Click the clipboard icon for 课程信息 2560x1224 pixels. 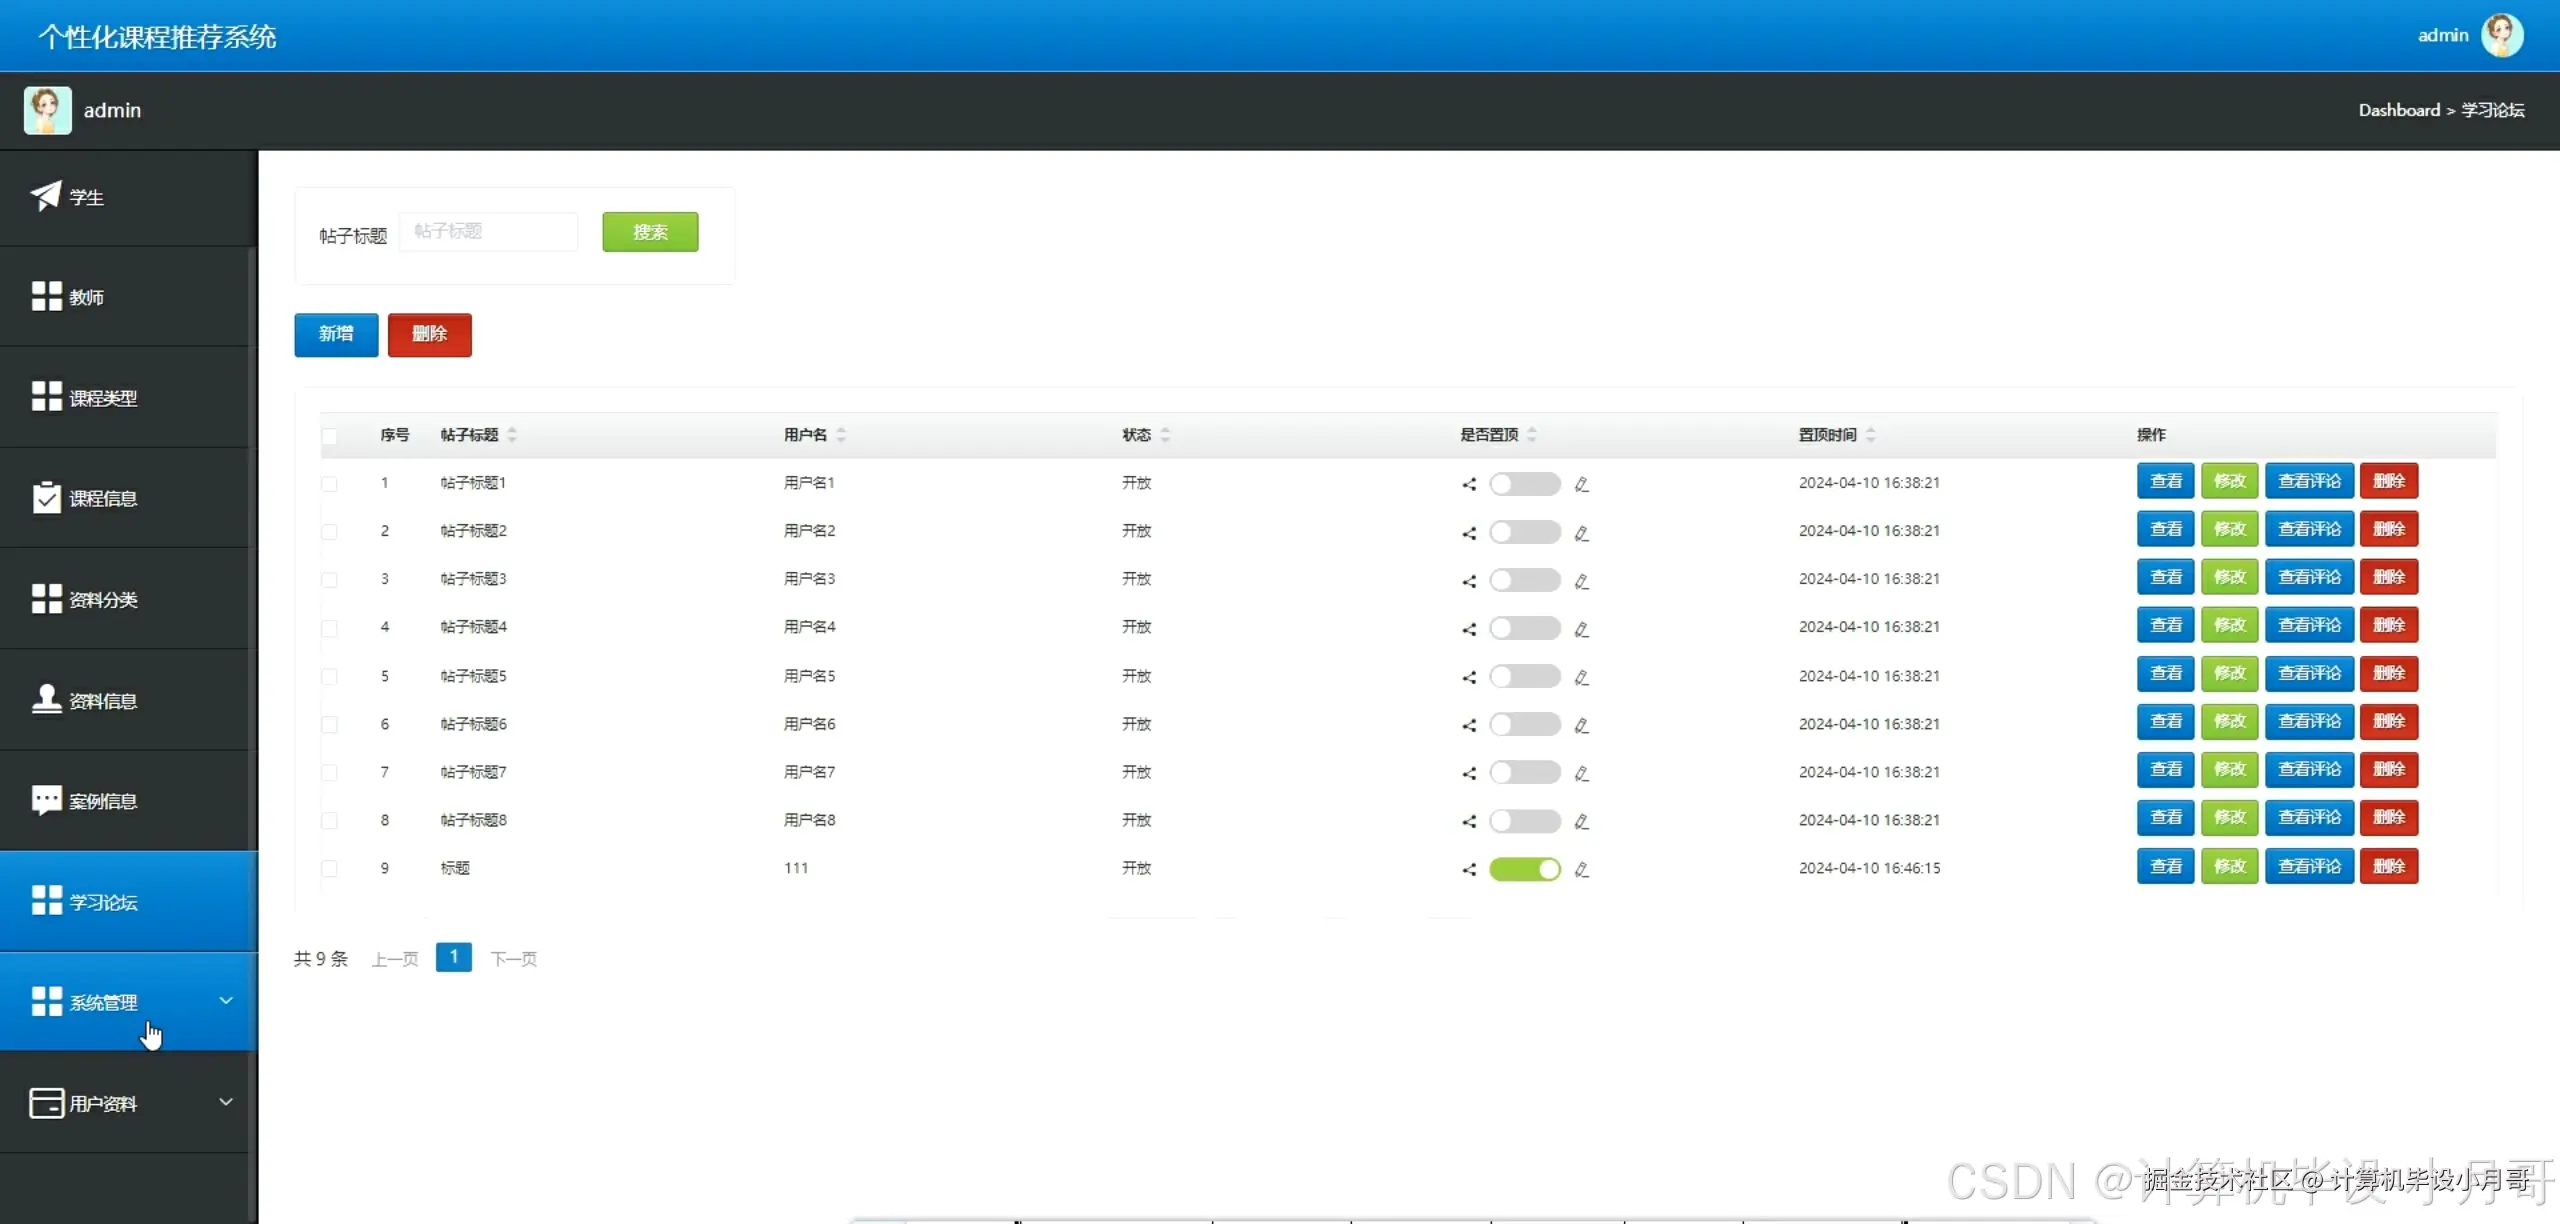(46, 497)
